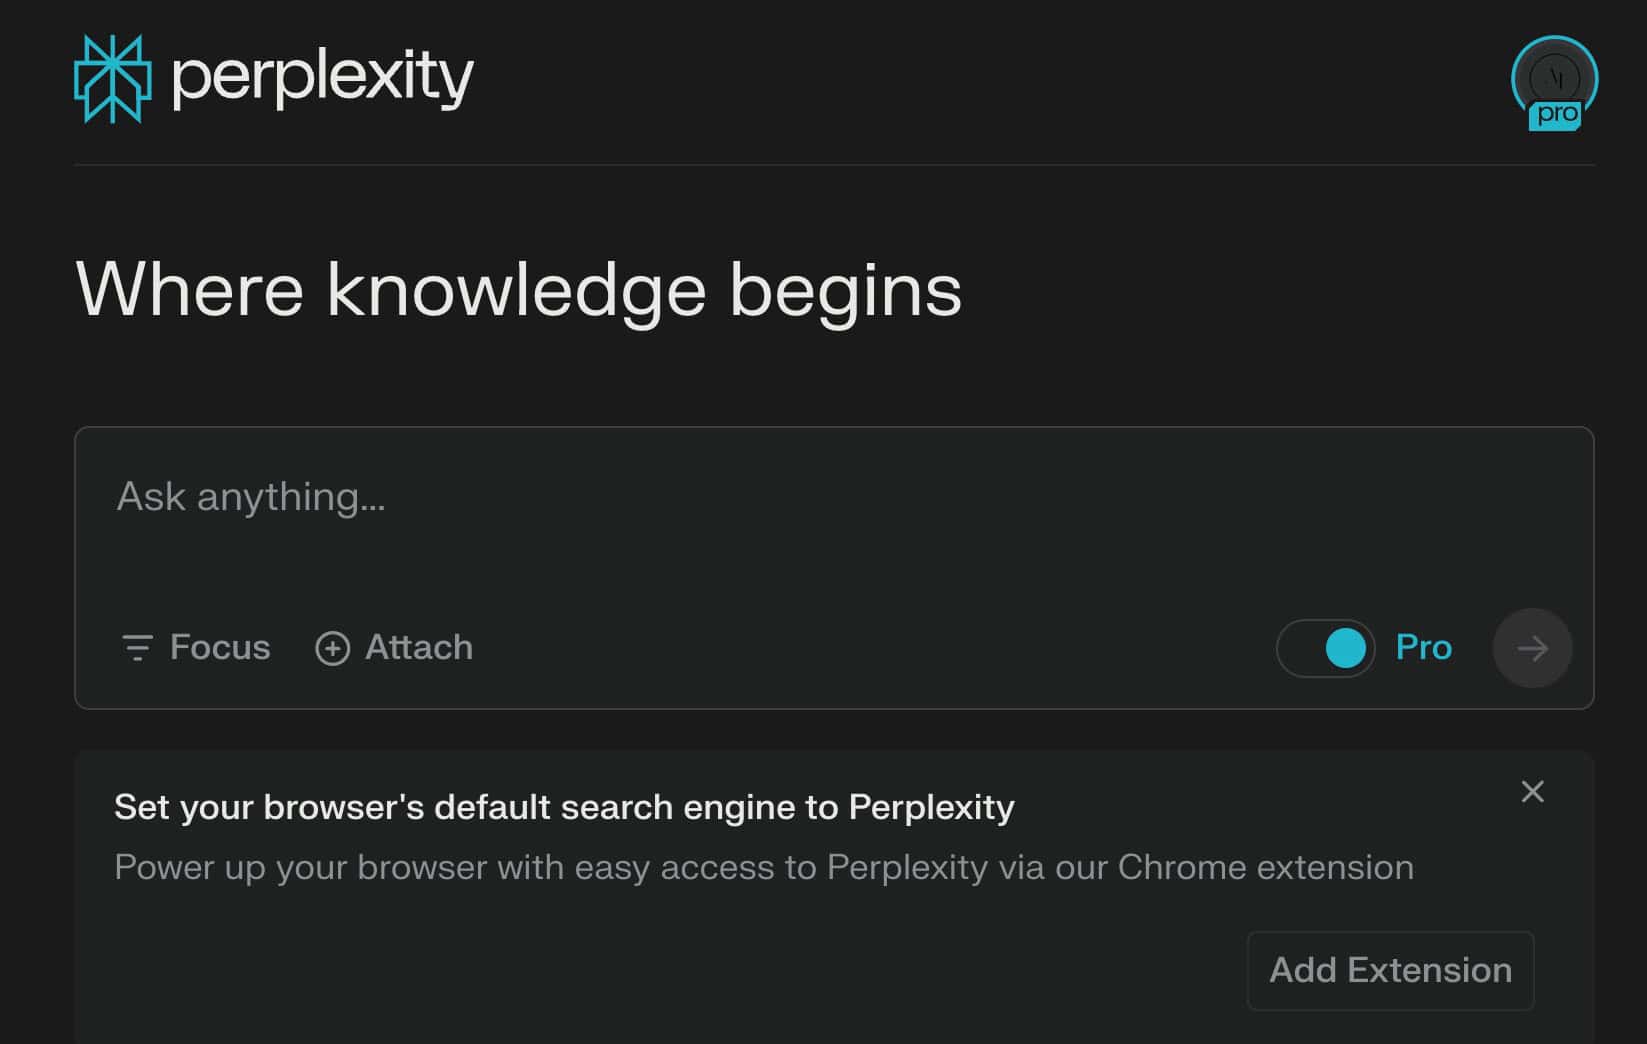1647x1044 pixels.
Task: Click the X icon on the banner
Action: (x=1533, y=791)
